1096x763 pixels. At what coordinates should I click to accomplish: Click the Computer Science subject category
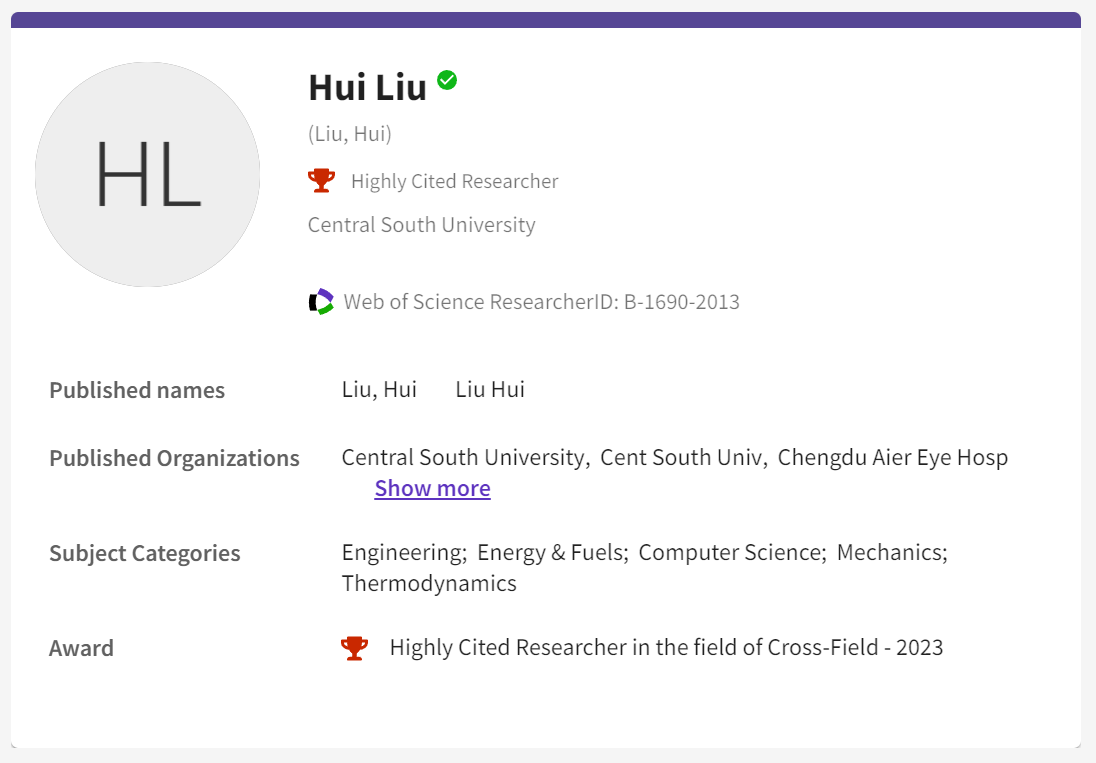coord(730,553)
